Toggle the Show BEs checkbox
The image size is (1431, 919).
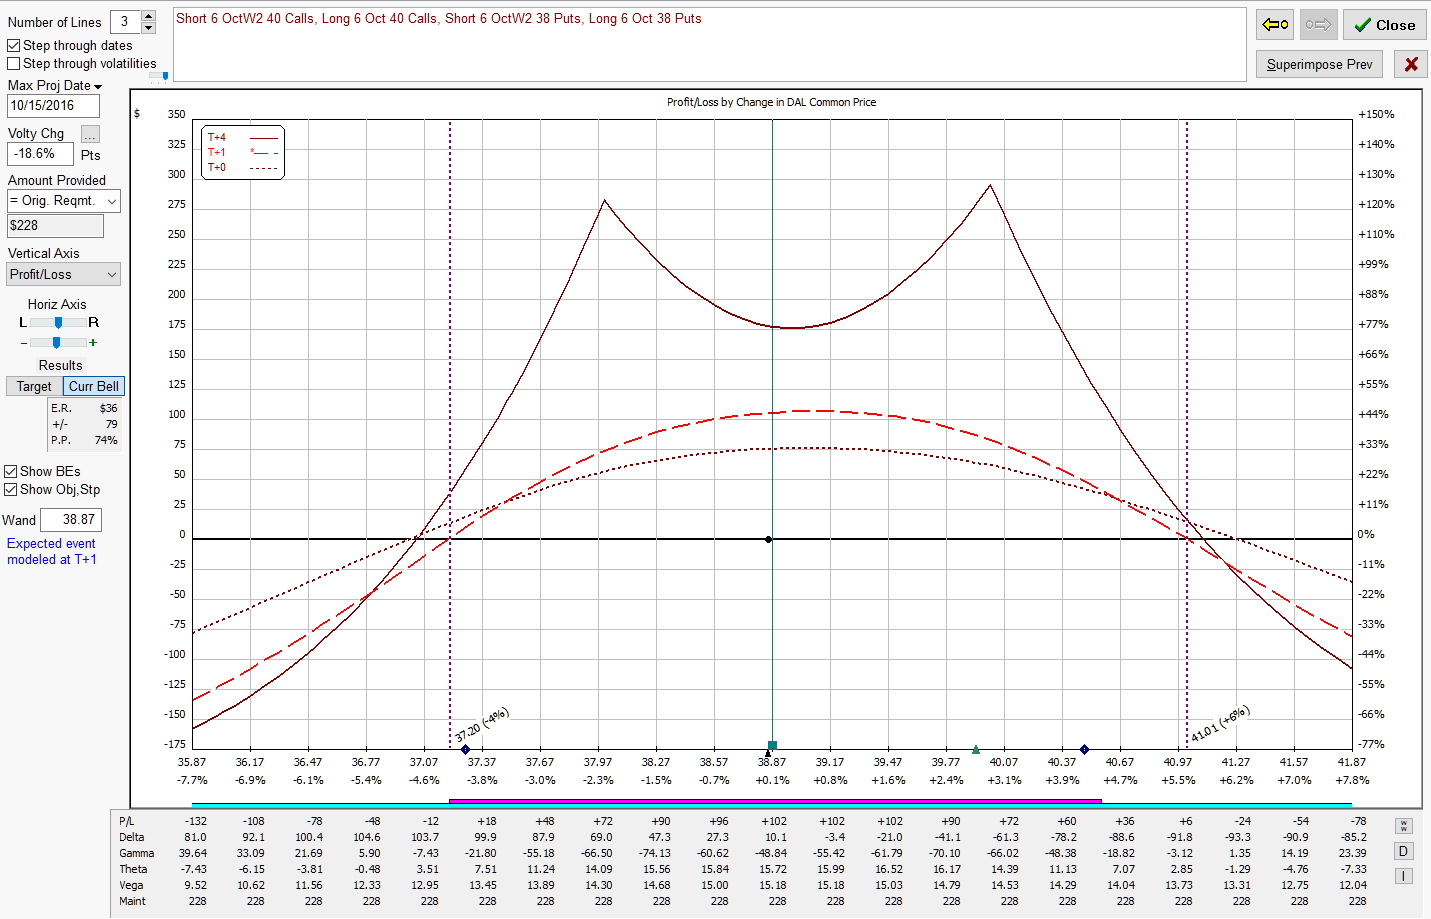coord(11,472)
